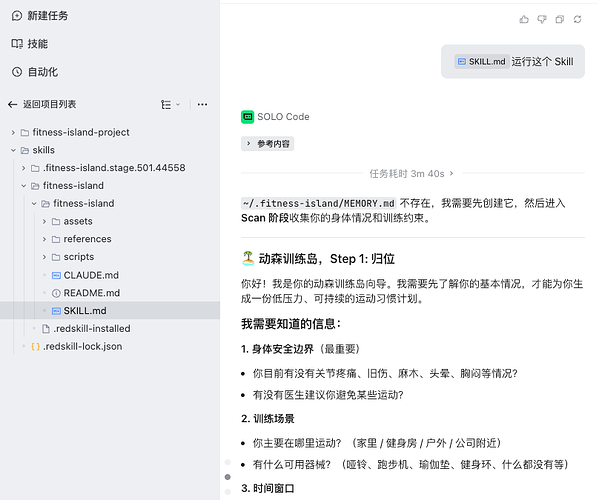
Task: Click the lowest message navigation dot
Action: 228,491
